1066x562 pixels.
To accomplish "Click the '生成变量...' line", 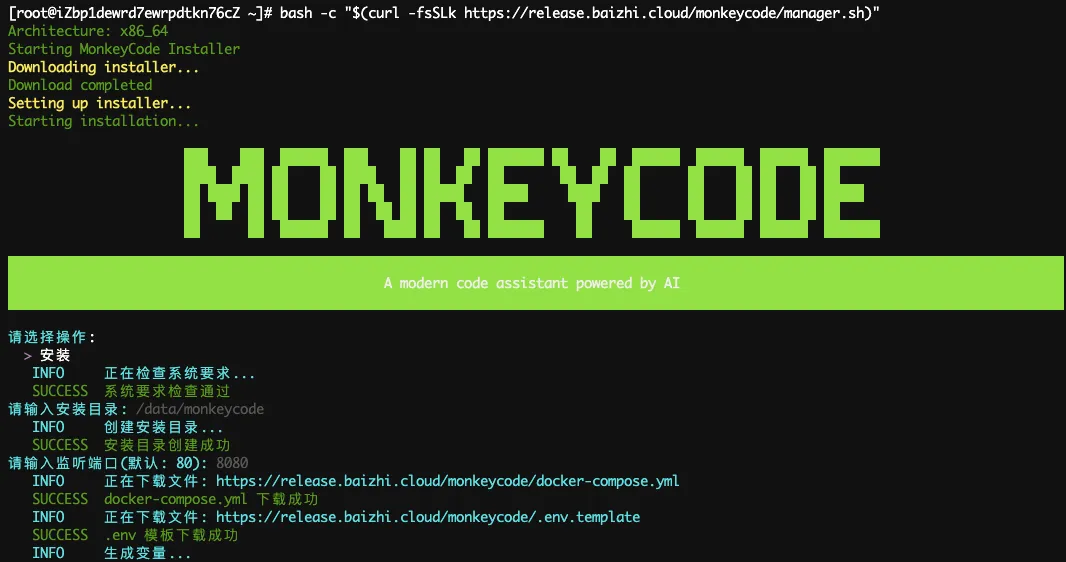I will click(148, 553).
